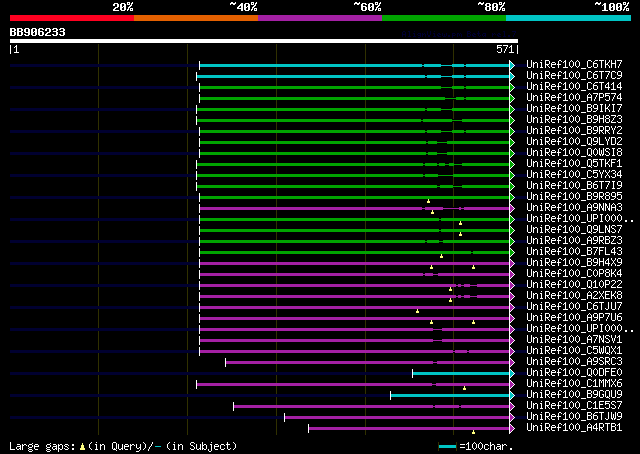Viewport: 640px width, 454px height.
Task: Select the UniRef100_C5WQX1 label
Action: pyautogui.click(x=574, y=351)
